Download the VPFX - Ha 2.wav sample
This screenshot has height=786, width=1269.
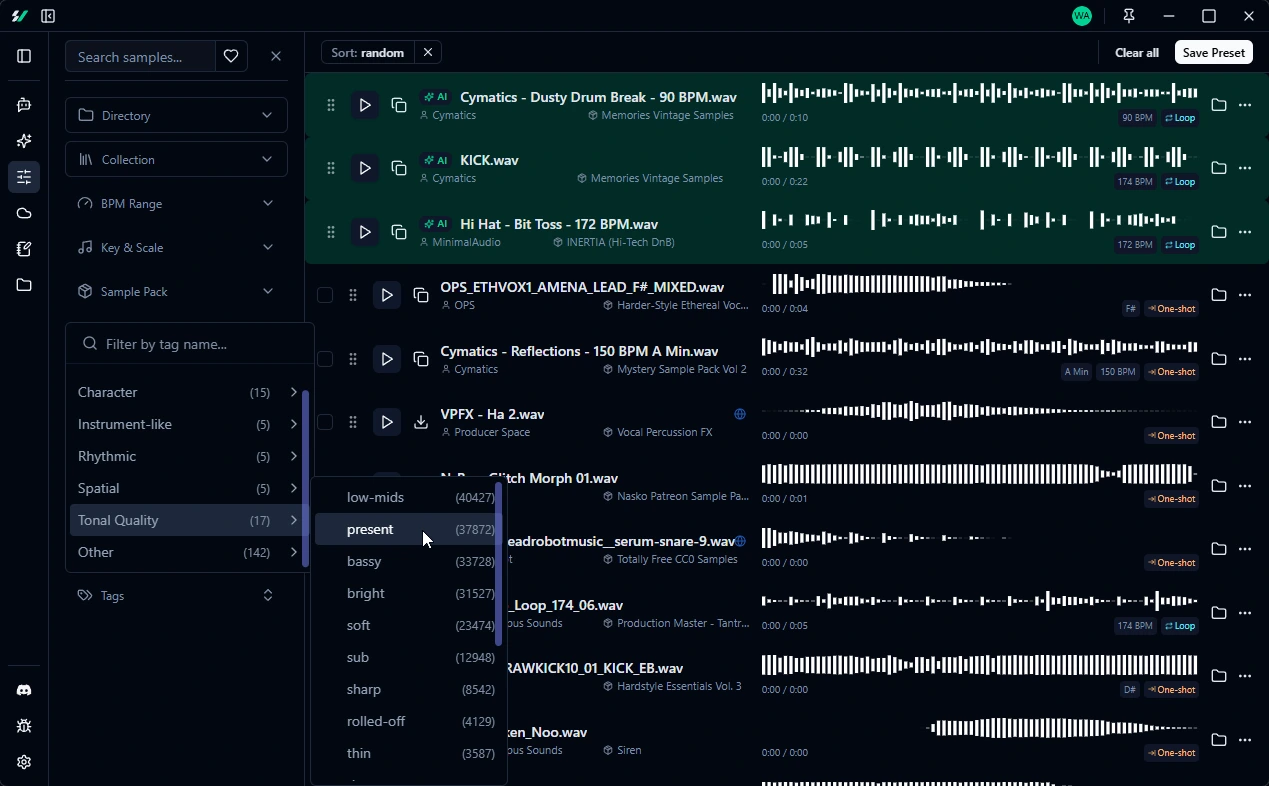tap(421, 422)
